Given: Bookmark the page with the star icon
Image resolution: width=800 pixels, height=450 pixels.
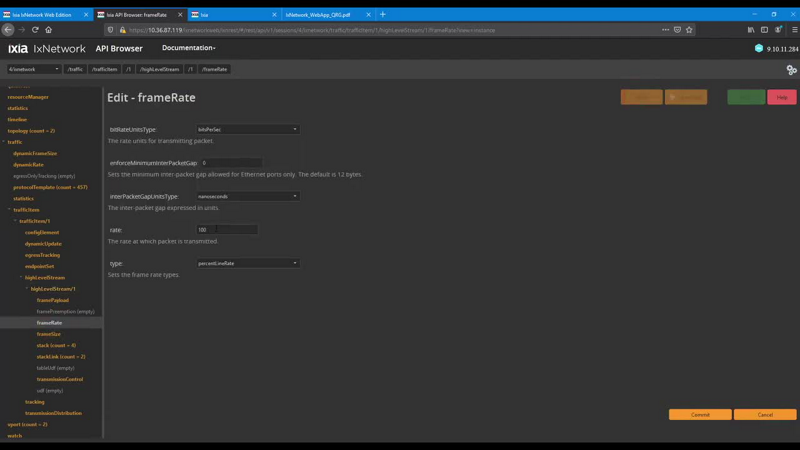Looking at the screenshot, I should 689,30.
